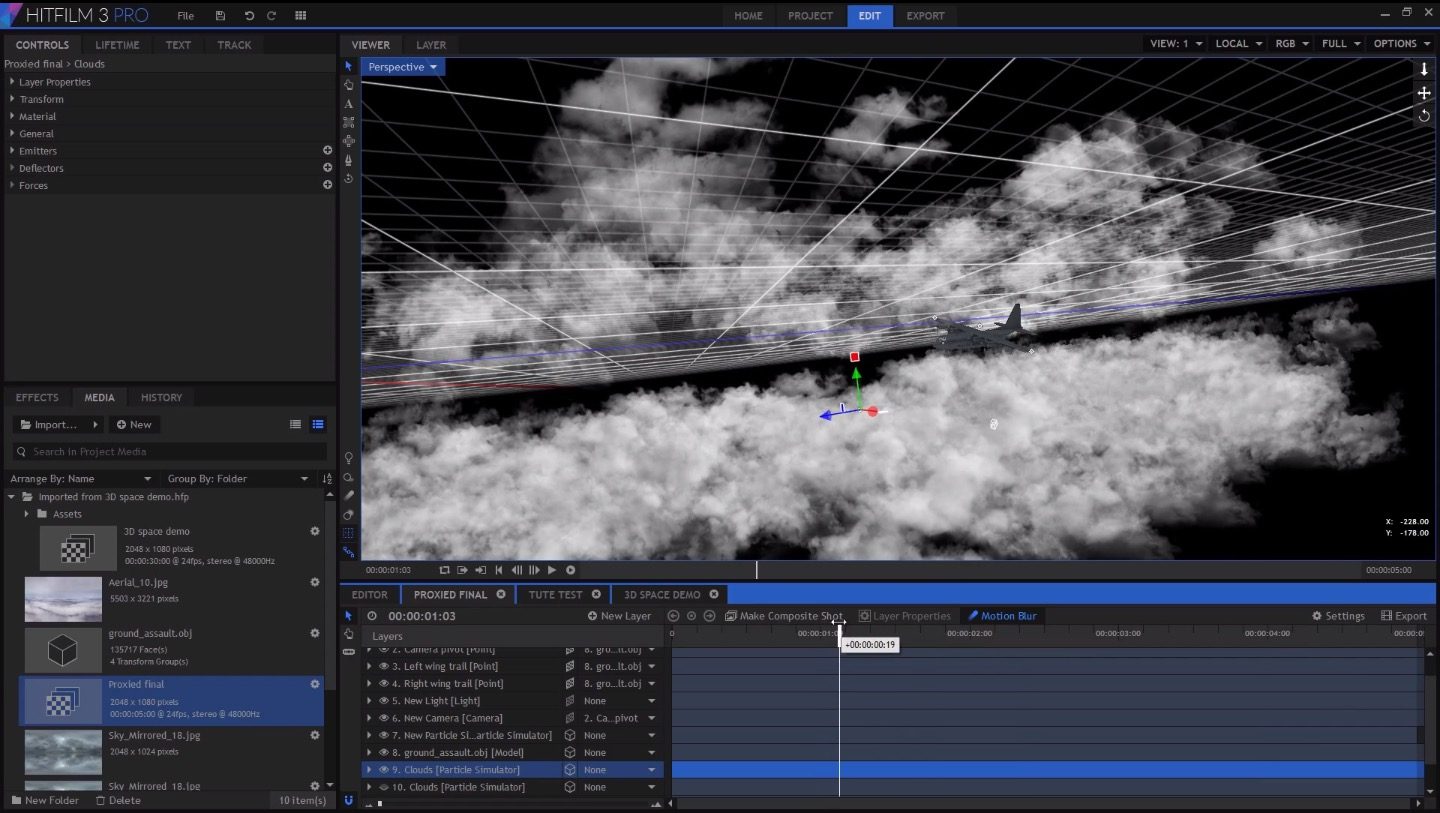The height and width of the screenshot is (813, 1440).
Task: Click the viewer dolly down-arrow icon
Action: 1424,69
